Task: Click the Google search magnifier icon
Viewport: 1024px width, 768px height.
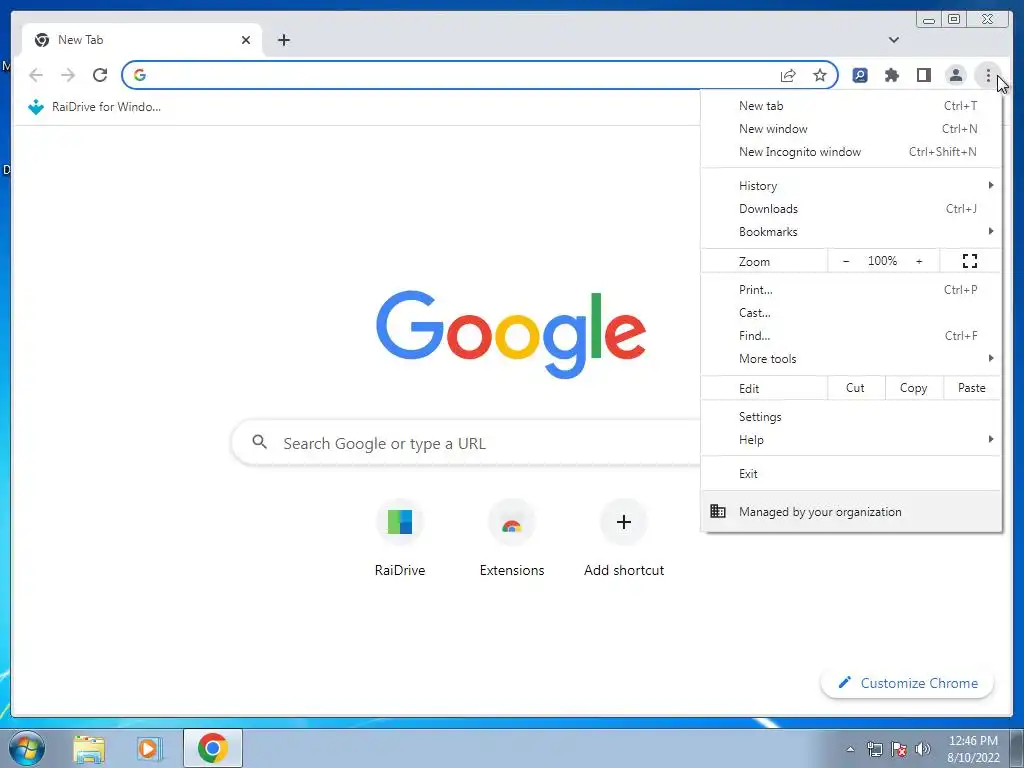Action: click(x=259, y=442)
